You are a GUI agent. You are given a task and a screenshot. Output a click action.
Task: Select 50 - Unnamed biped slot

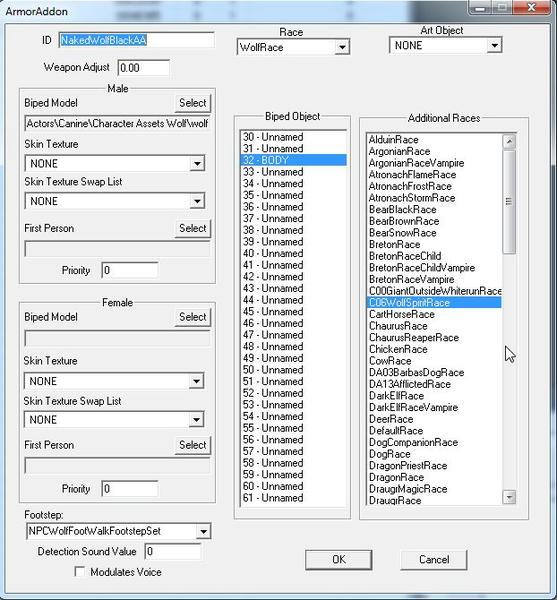coord(293,370)
